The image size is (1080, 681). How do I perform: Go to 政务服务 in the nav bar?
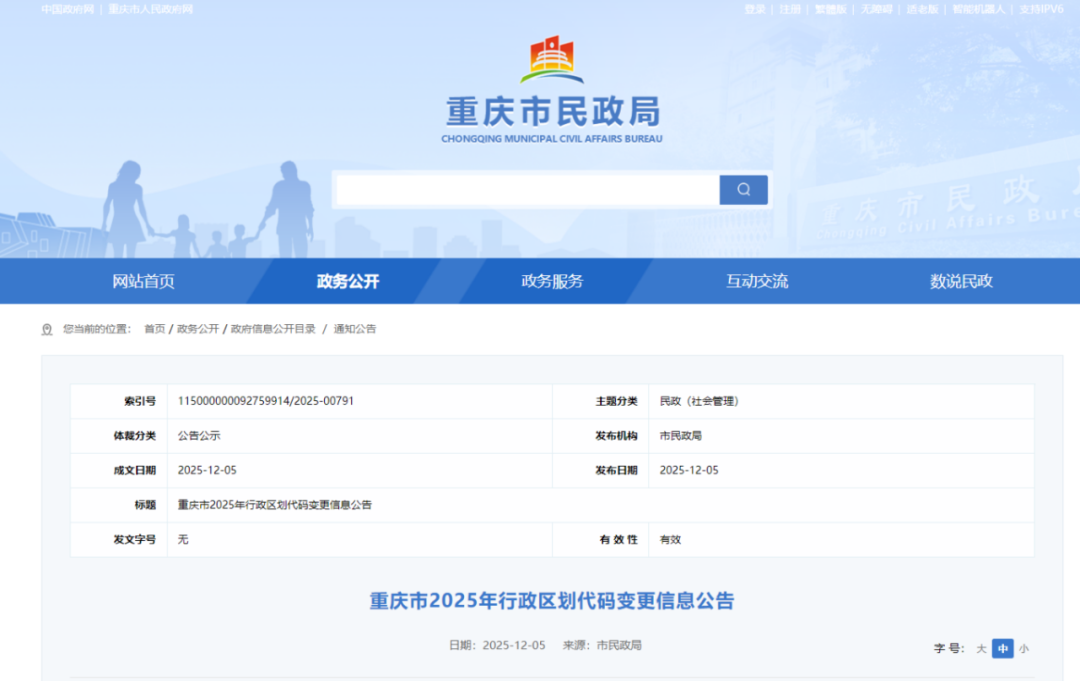click(552, 281)
